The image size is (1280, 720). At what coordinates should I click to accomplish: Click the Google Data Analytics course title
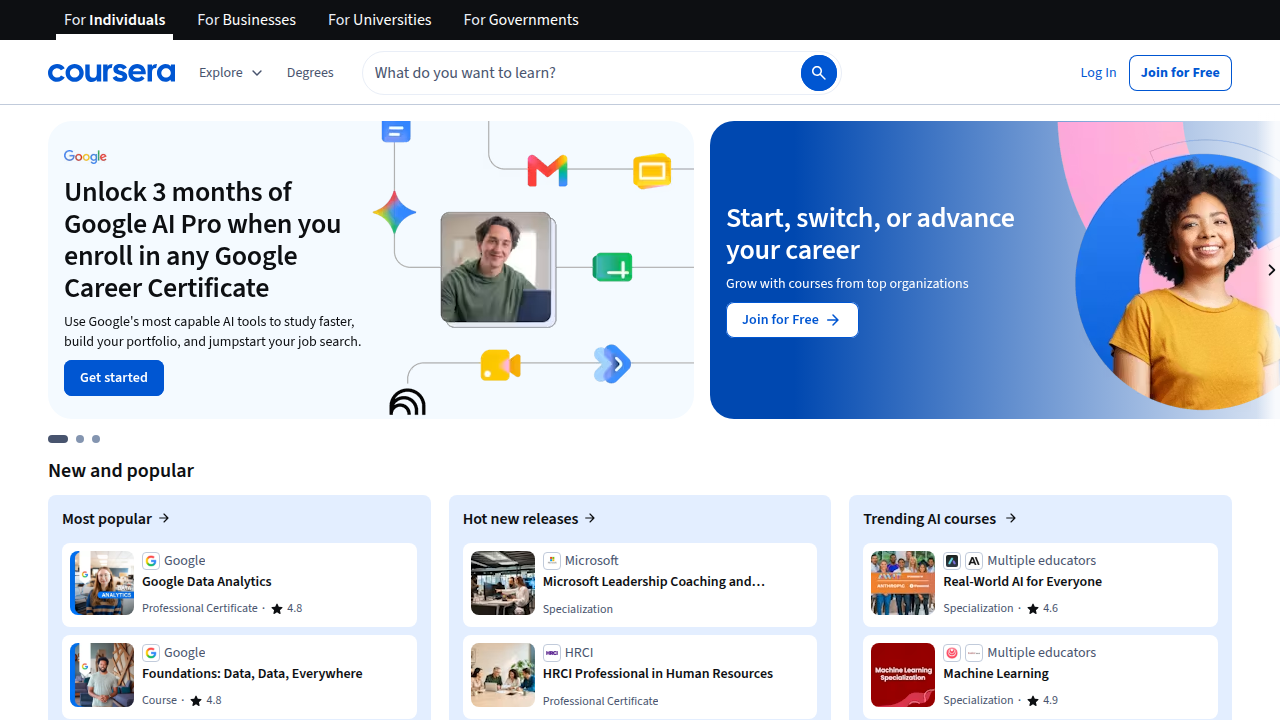(207, 582)
